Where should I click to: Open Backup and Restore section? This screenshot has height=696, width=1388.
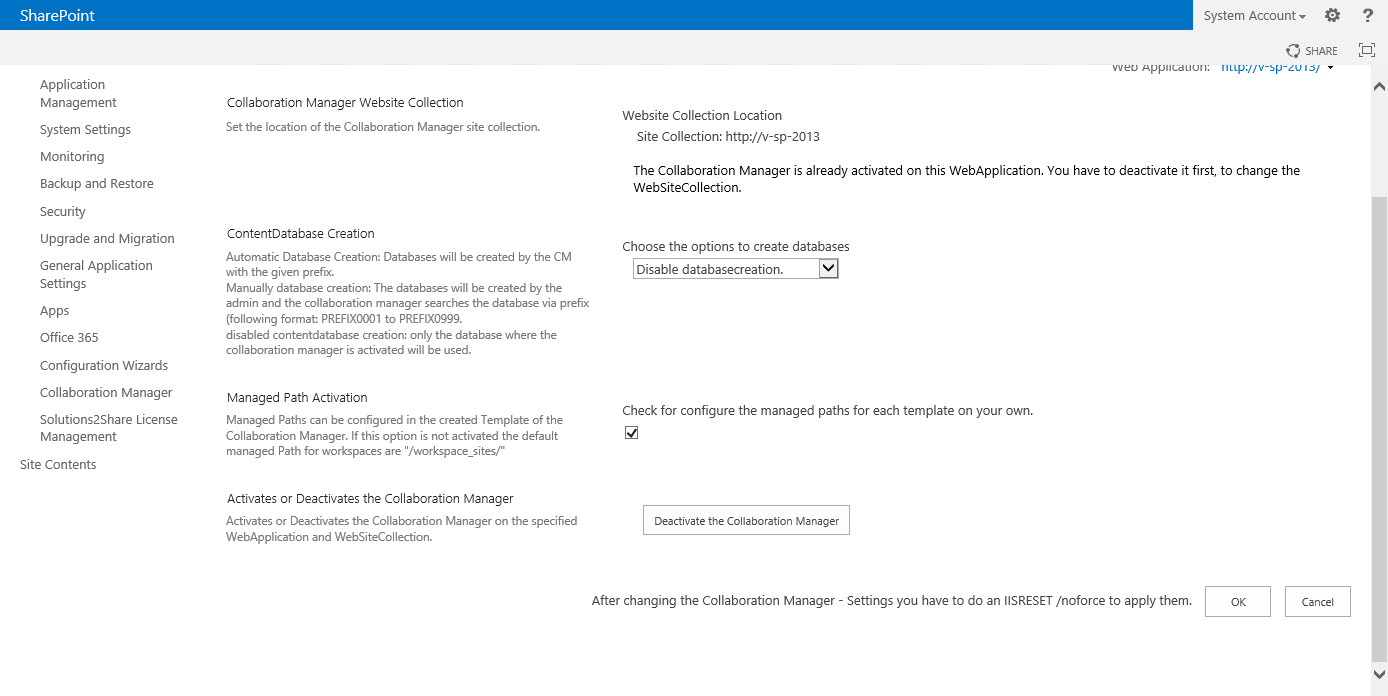pos(97,184)
